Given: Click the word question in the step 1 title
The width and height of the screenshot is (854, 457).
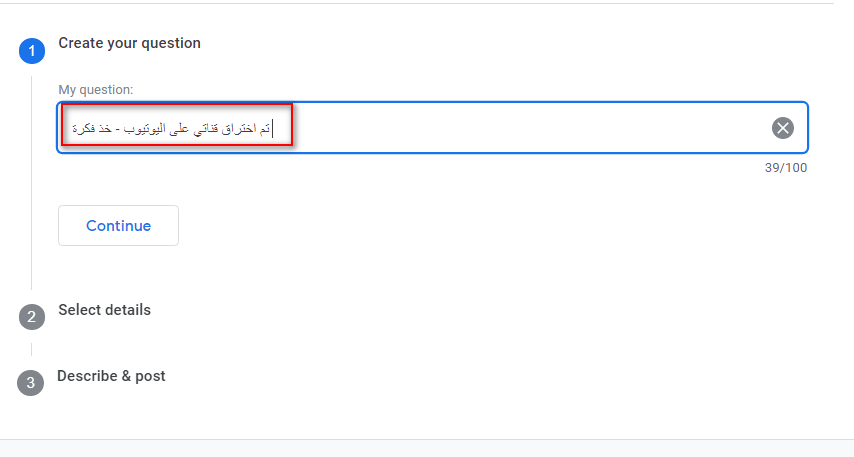Looking at the screenshot, I should [x=170, y=44].
